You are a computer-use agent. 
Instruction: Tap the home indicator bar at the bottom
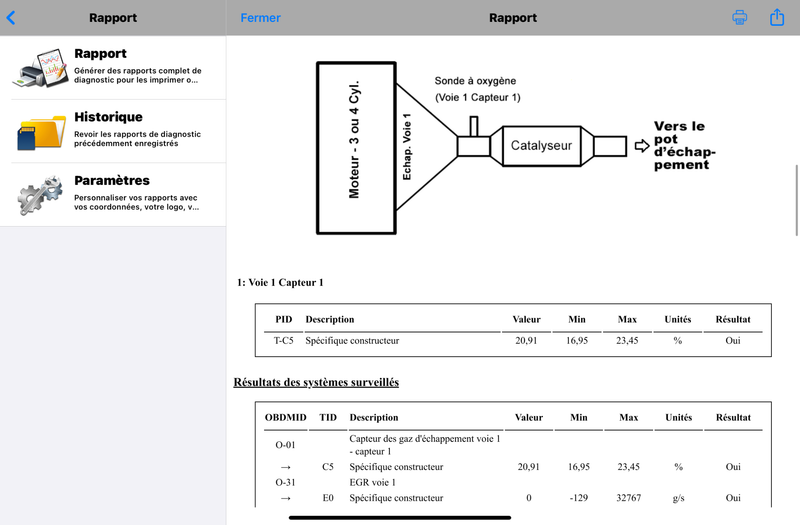(x=400, y=518)
